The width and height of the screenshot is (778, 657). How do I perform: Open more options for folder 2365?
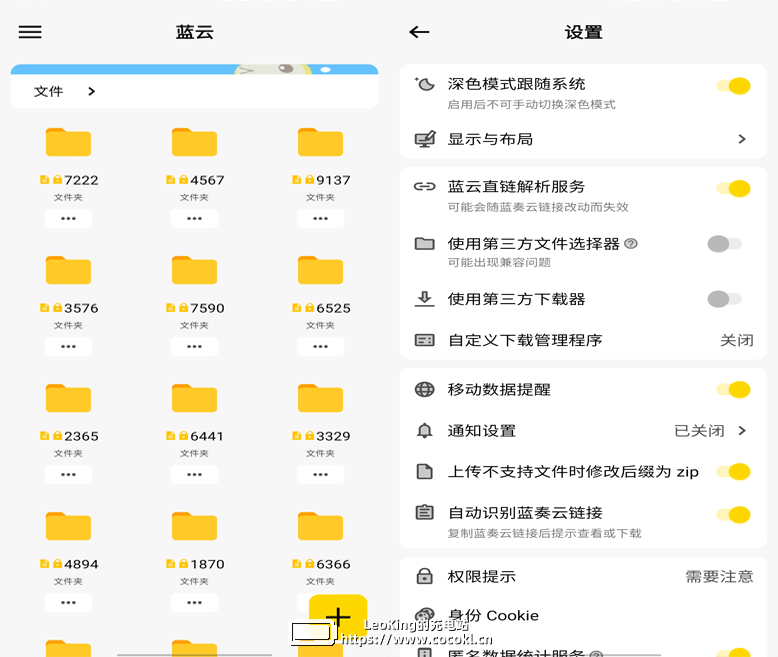pyautogui.click(x=68, y=474)
